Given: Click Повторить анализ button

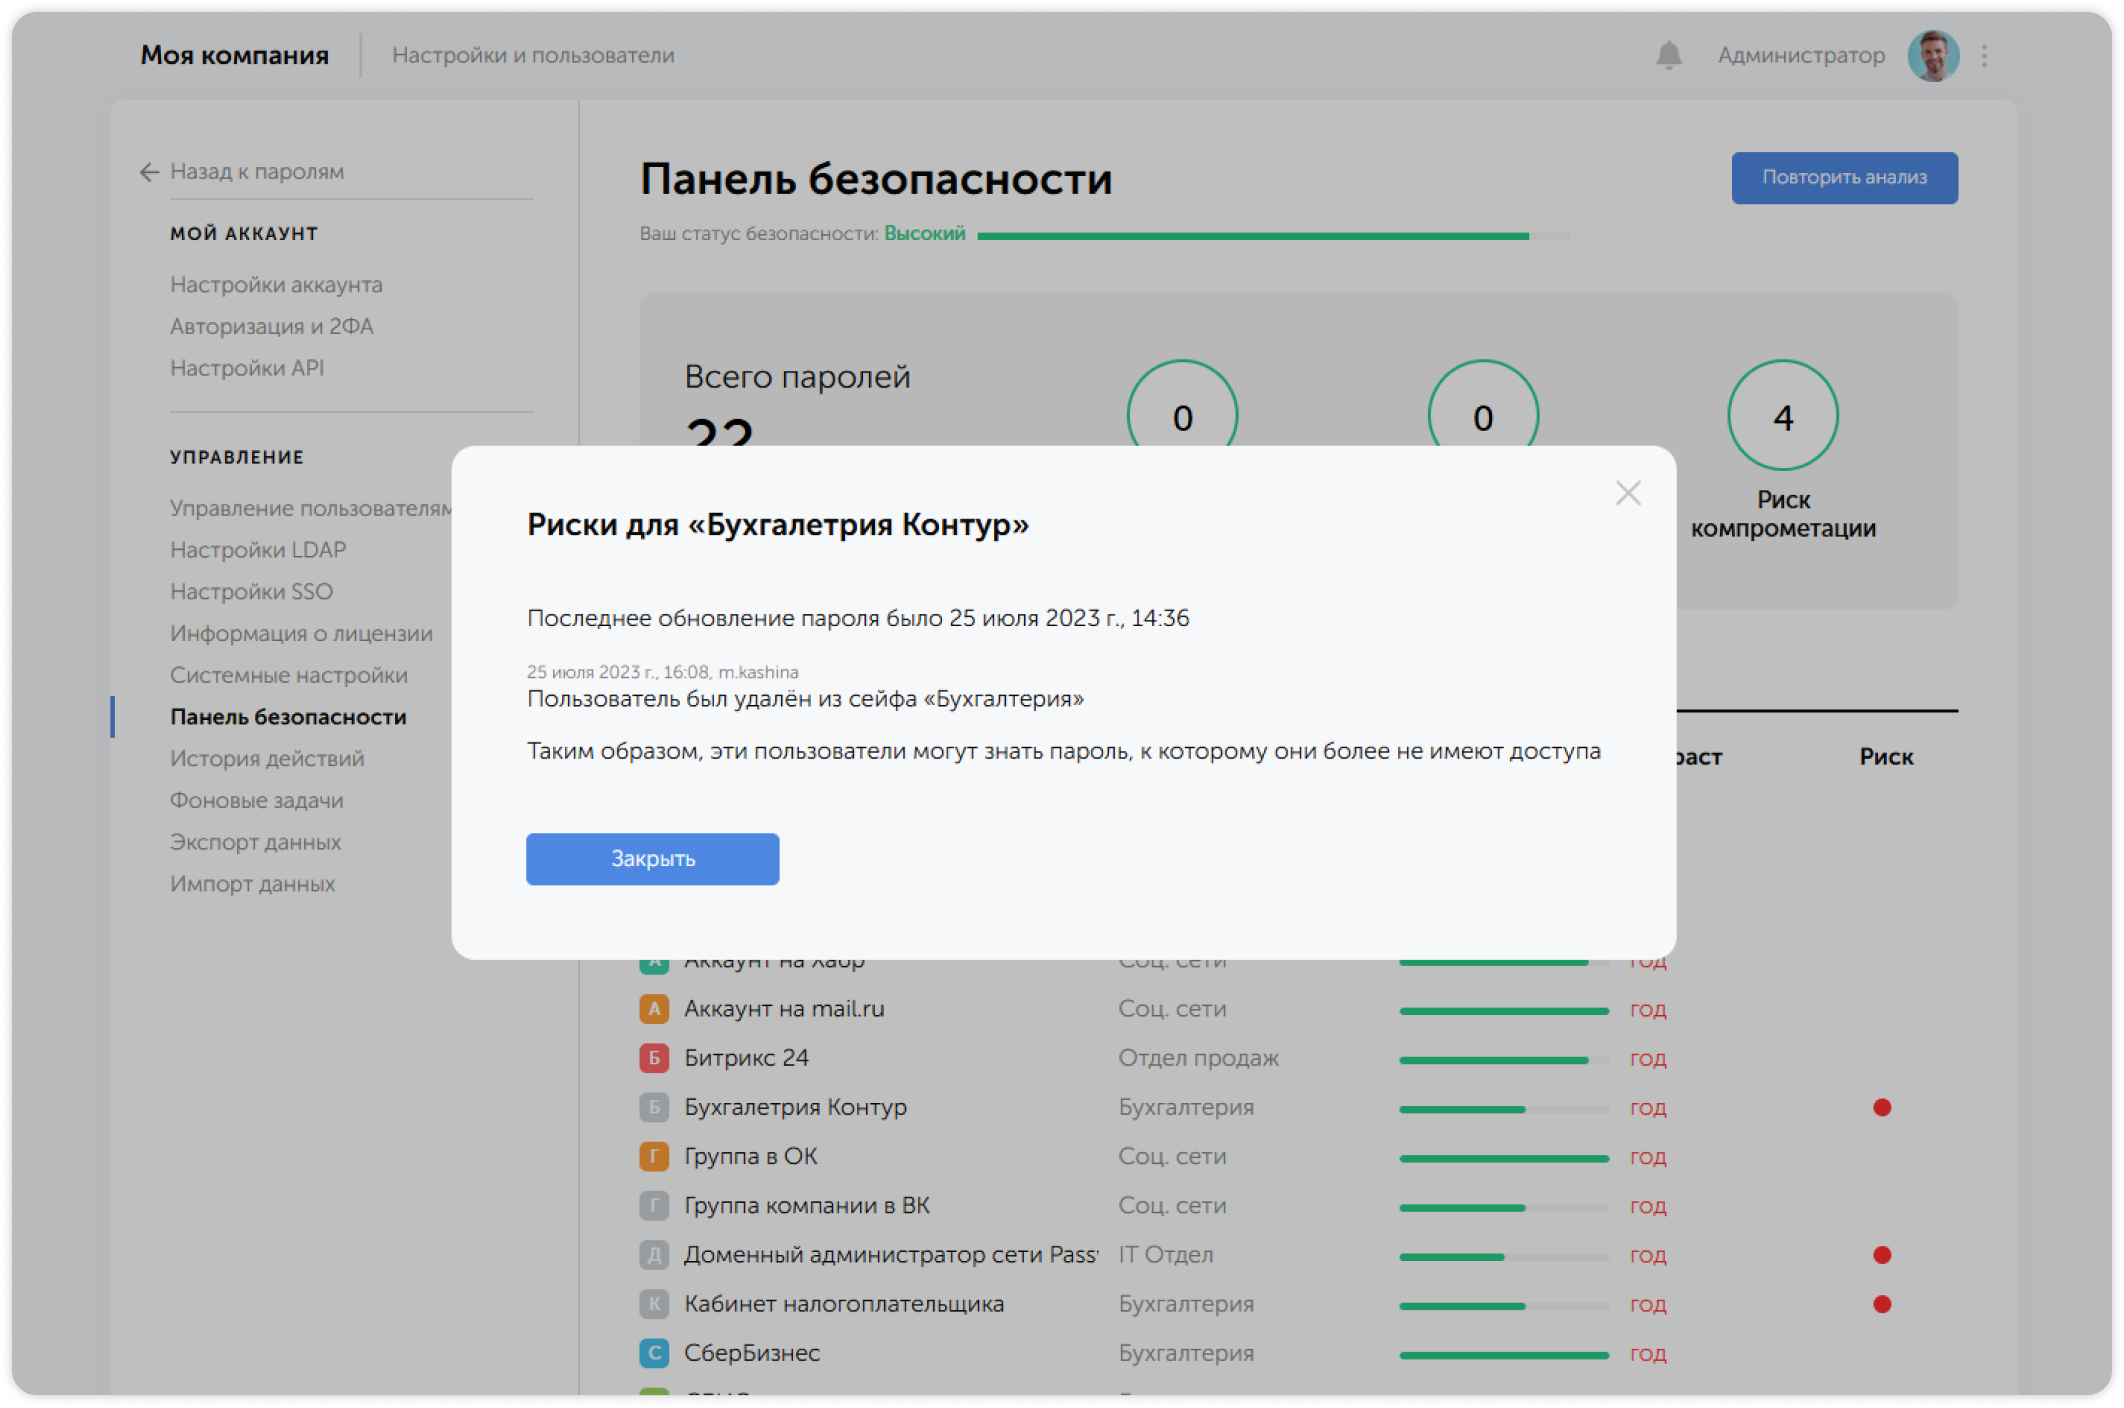Looking at the screenshot, I should click(x=1844, y=178).
